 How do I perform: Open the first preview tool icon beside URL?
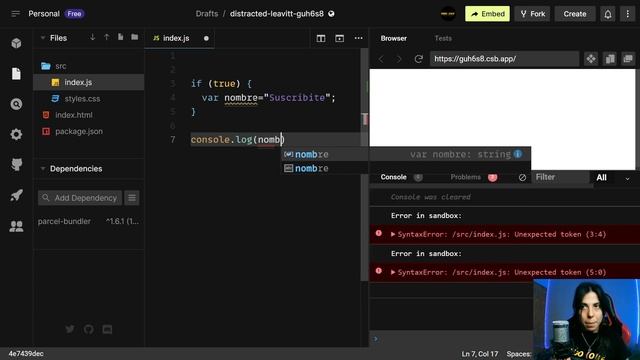[x=591, y=59]
